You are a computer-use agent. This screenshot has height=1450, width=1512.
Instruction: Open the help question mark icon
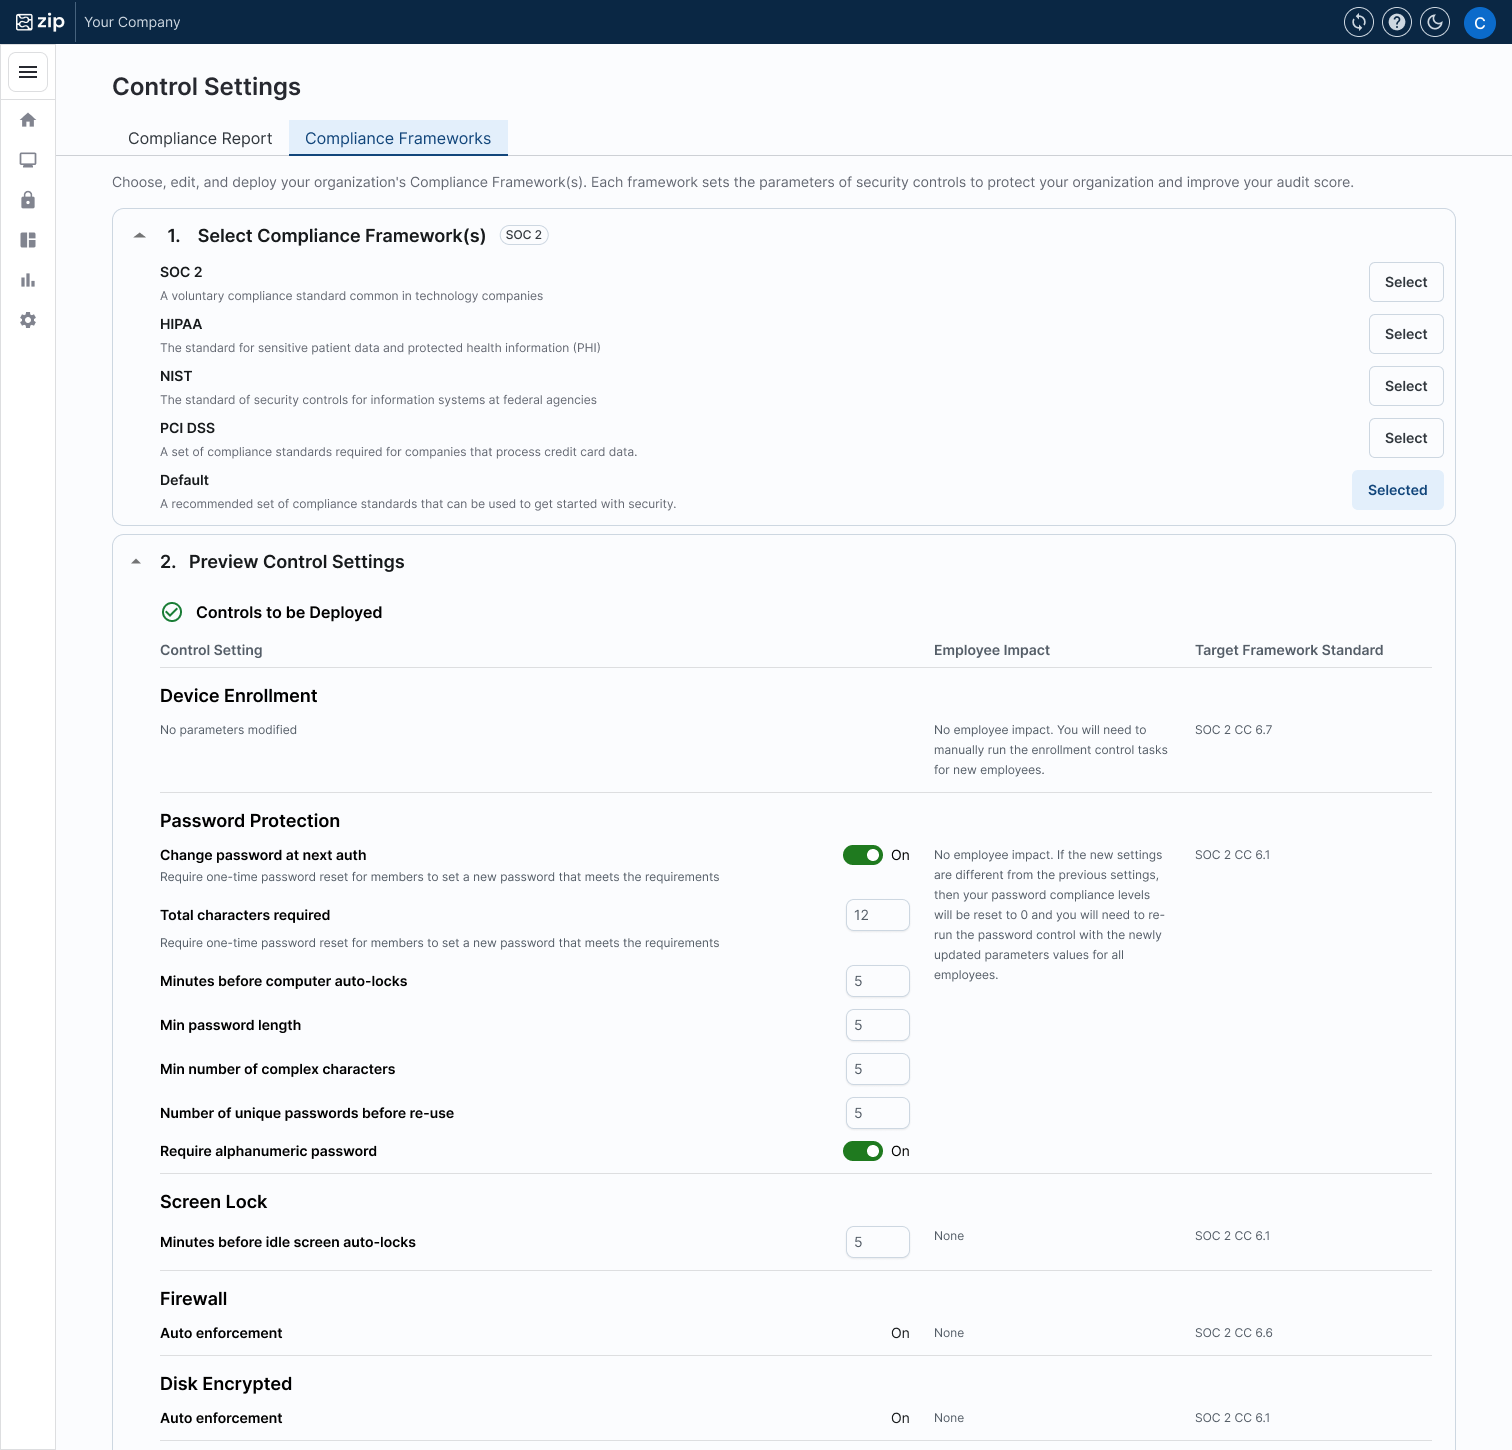pos(1397,22)
